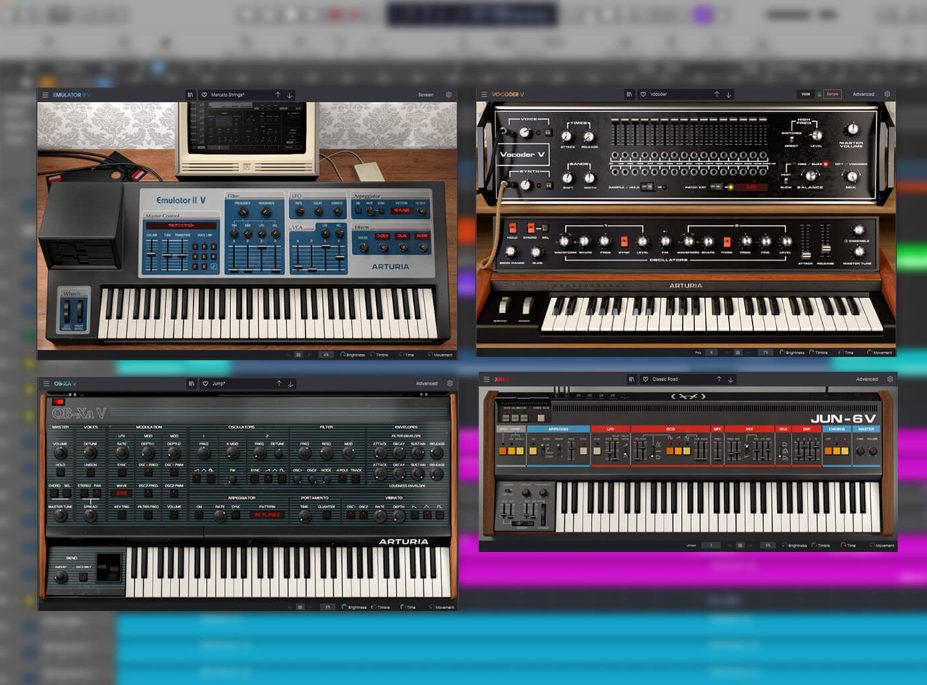The image size is (927, 685).
Task: Click the Emulator II V computer monitor screen
Action: click(247, 127)
